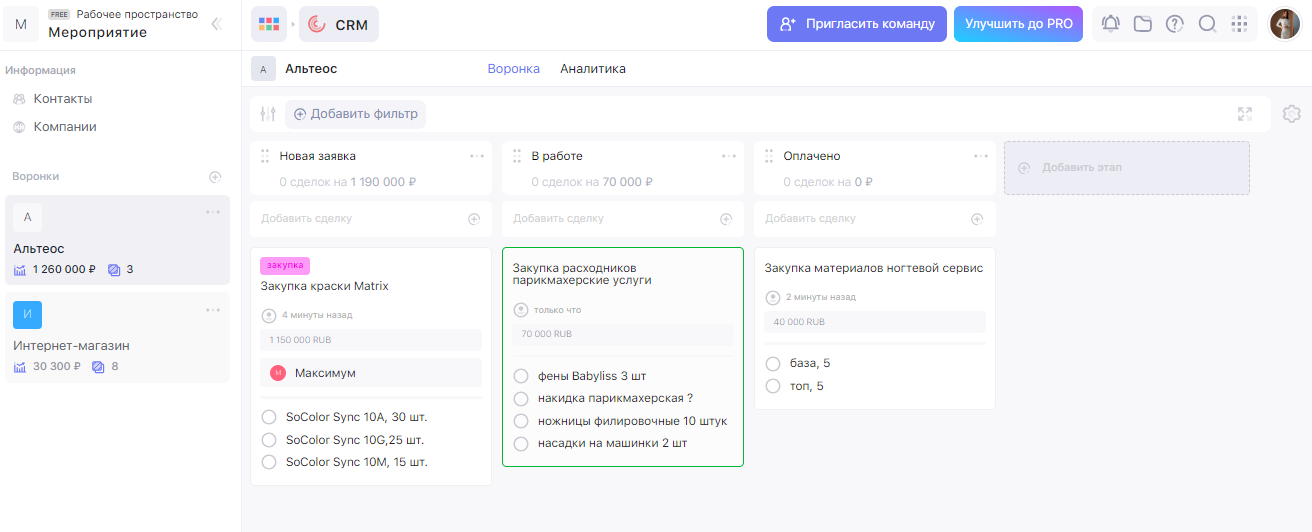Switch to the Воронка tab
1312x532 pixels.
[514, 69]
